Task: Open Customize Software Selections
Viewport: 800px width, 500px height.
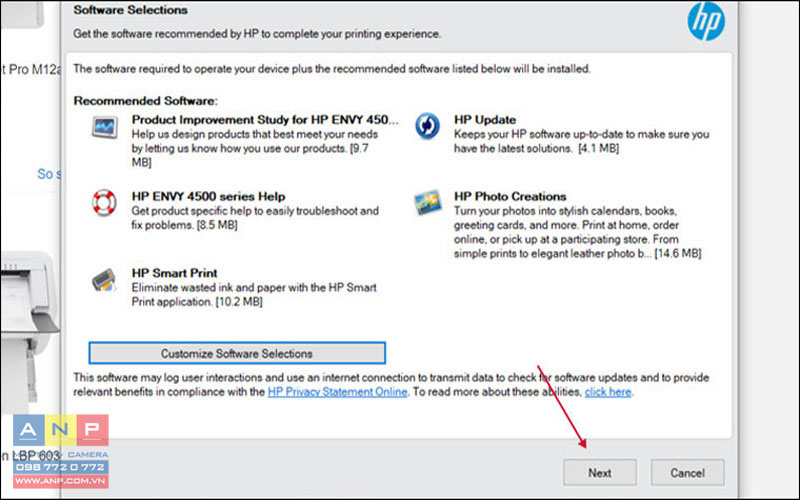Action: tap(237, 353)
